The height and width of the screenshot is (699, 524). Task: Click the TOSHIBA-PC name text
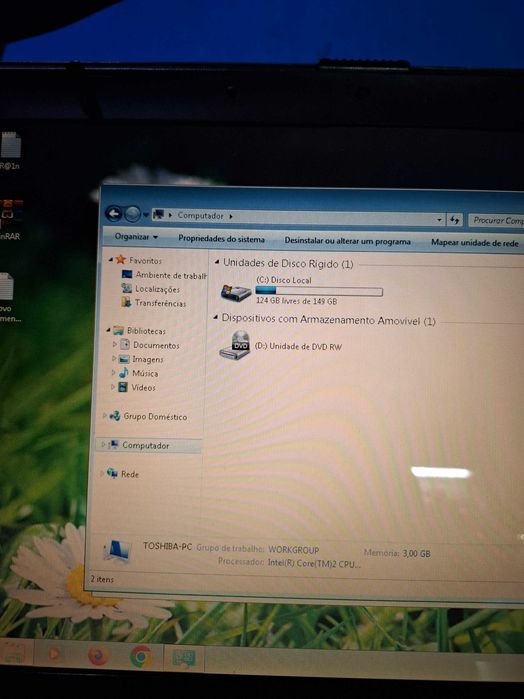pyautogui.click(x=167, y=546)
